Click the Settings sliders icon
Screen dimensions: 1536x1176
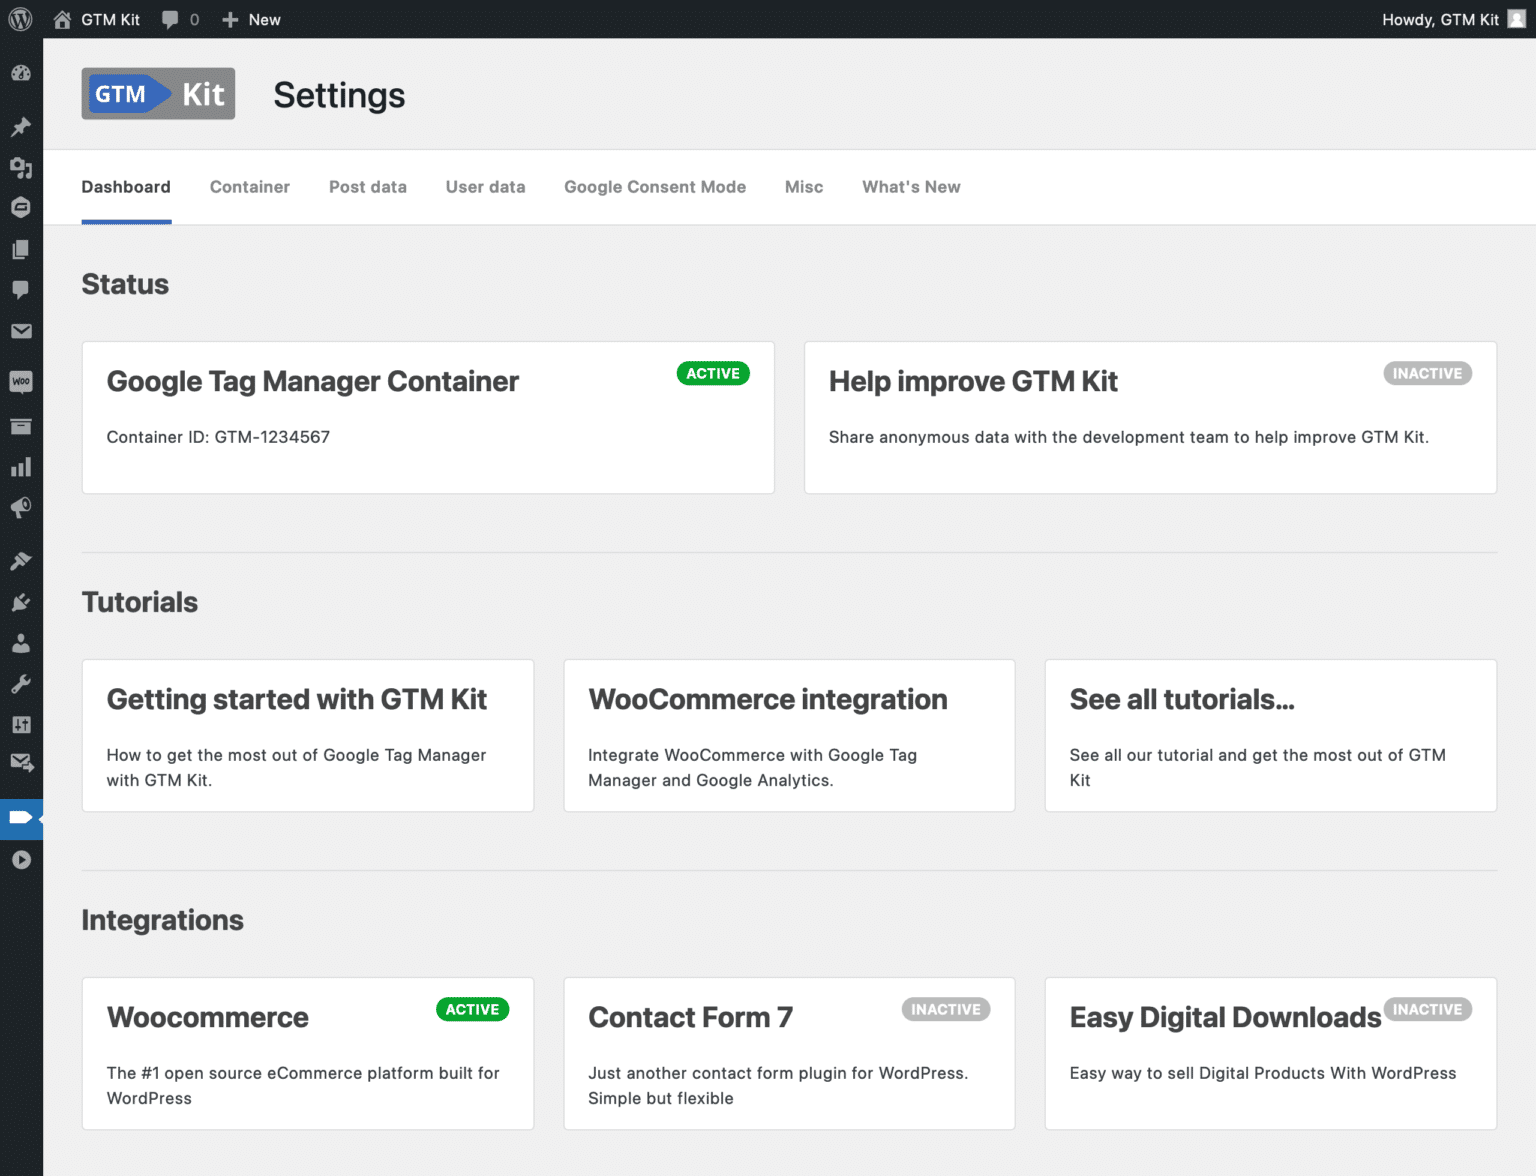point(21,724)
